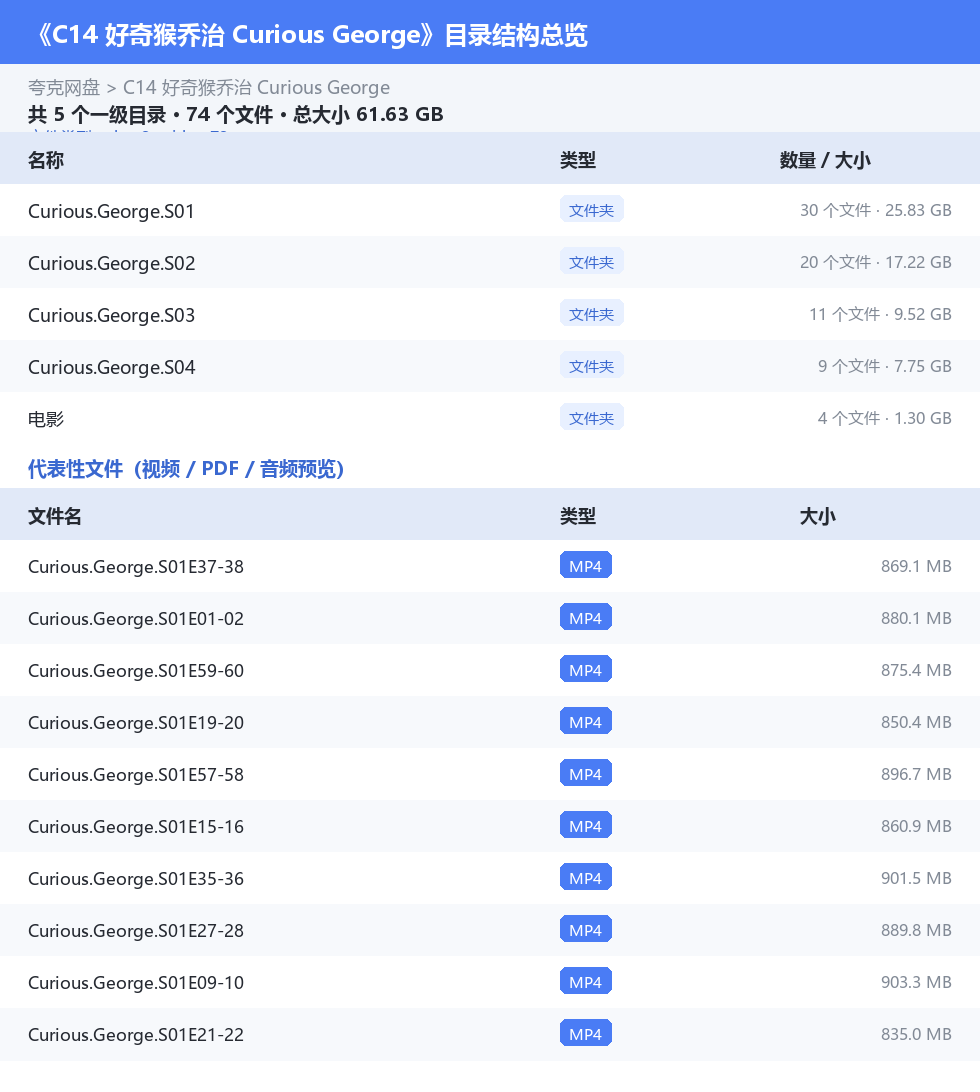The height and width of the screenshot is (1092, 980).
Task: Click the 860.9 MB size value
Action: pos(917,826)
